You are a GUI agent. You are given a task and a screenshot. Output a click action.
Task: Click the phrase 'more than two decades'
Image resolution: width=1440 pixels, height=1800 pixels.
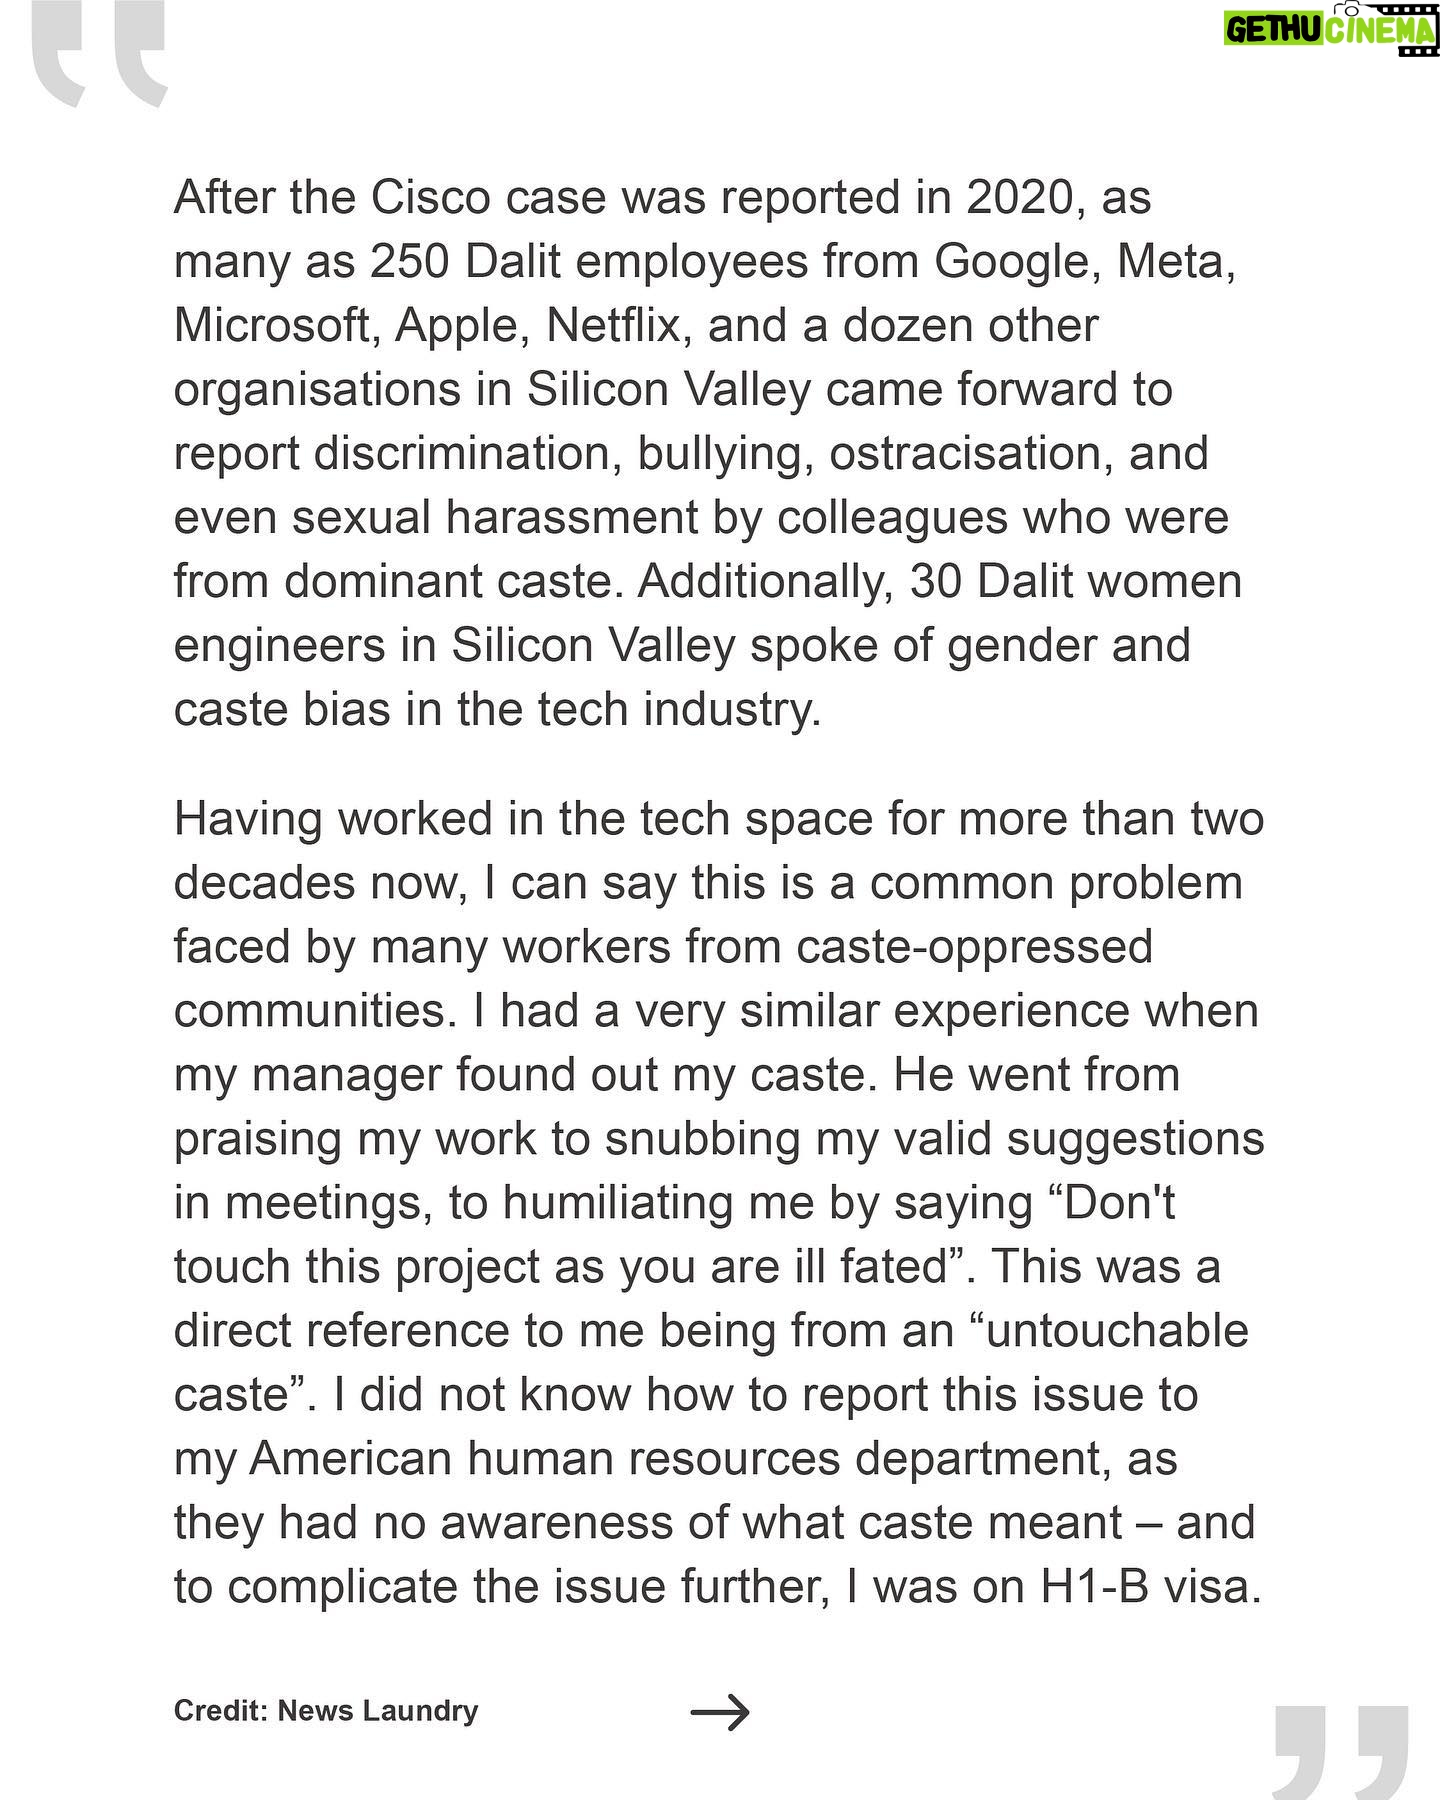point(719,851)
